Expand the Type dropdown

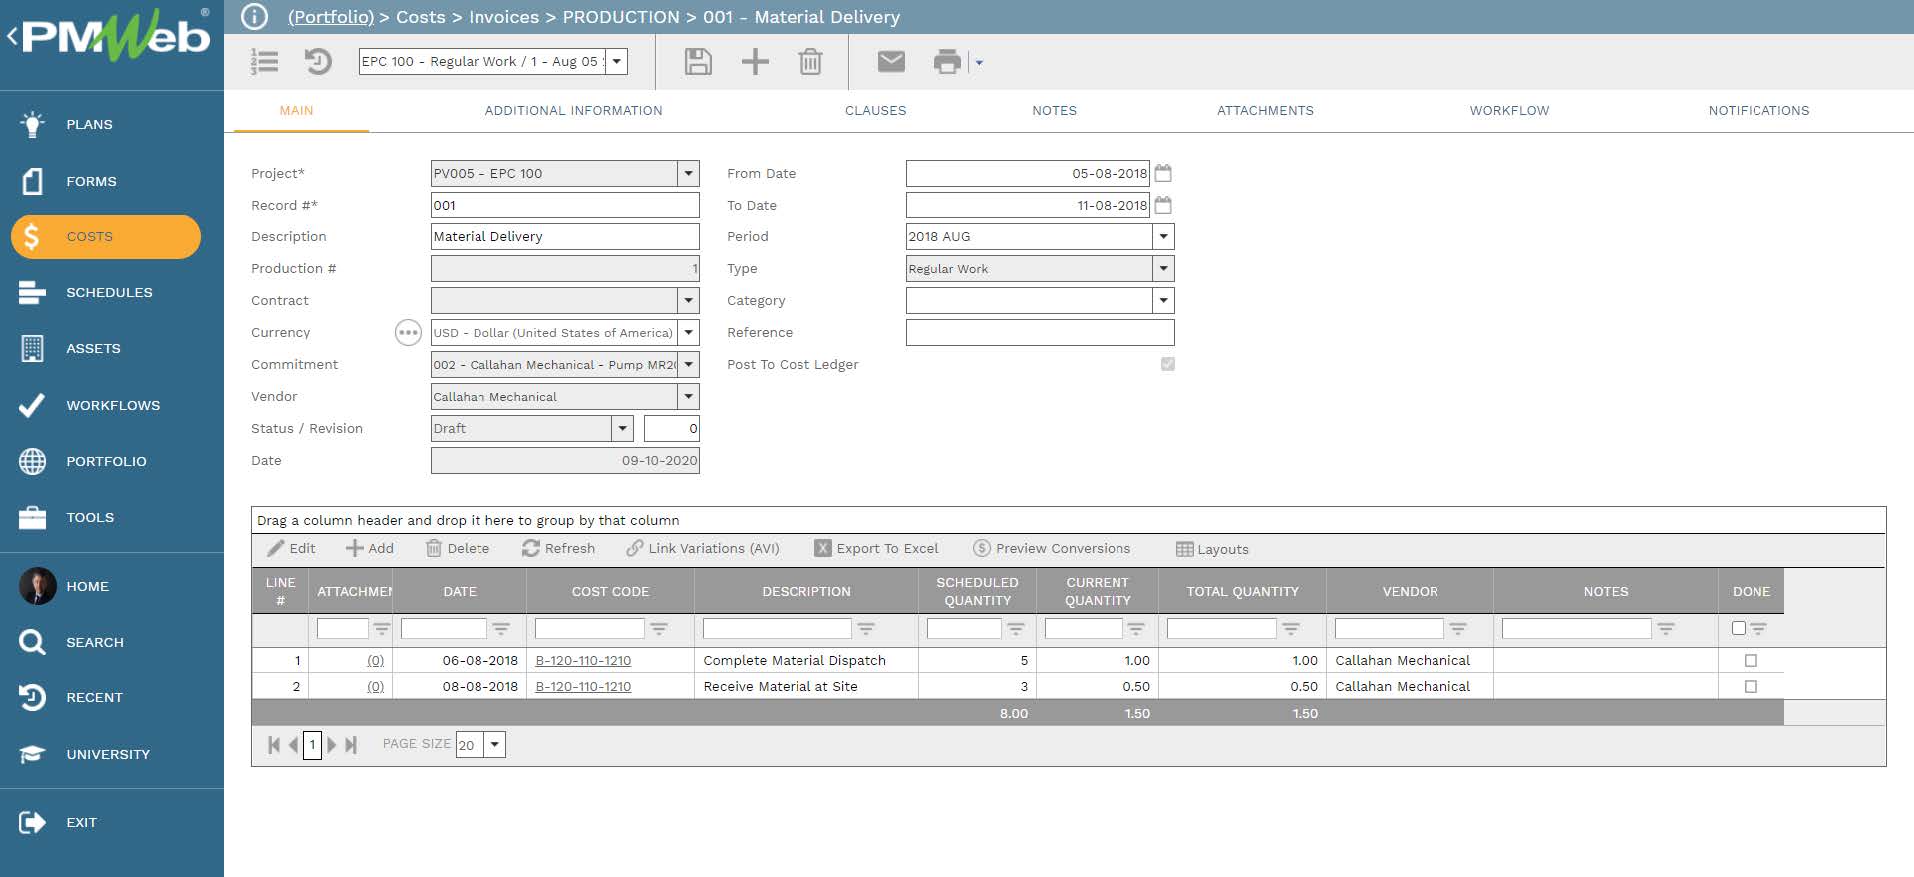coord(1163,268)
